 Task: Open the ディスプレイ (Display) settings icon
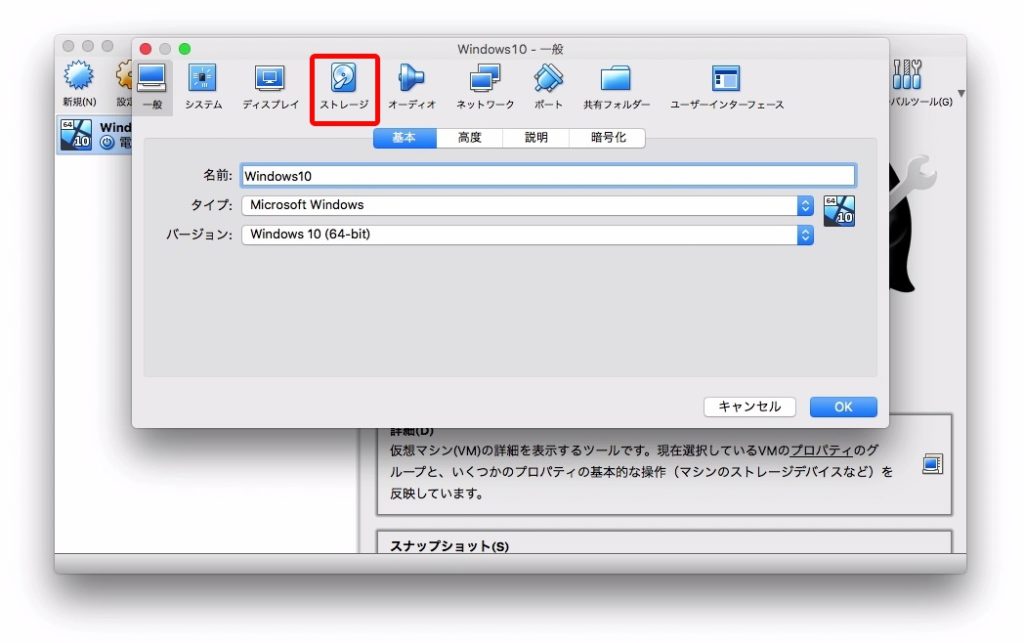pos(270,87)
